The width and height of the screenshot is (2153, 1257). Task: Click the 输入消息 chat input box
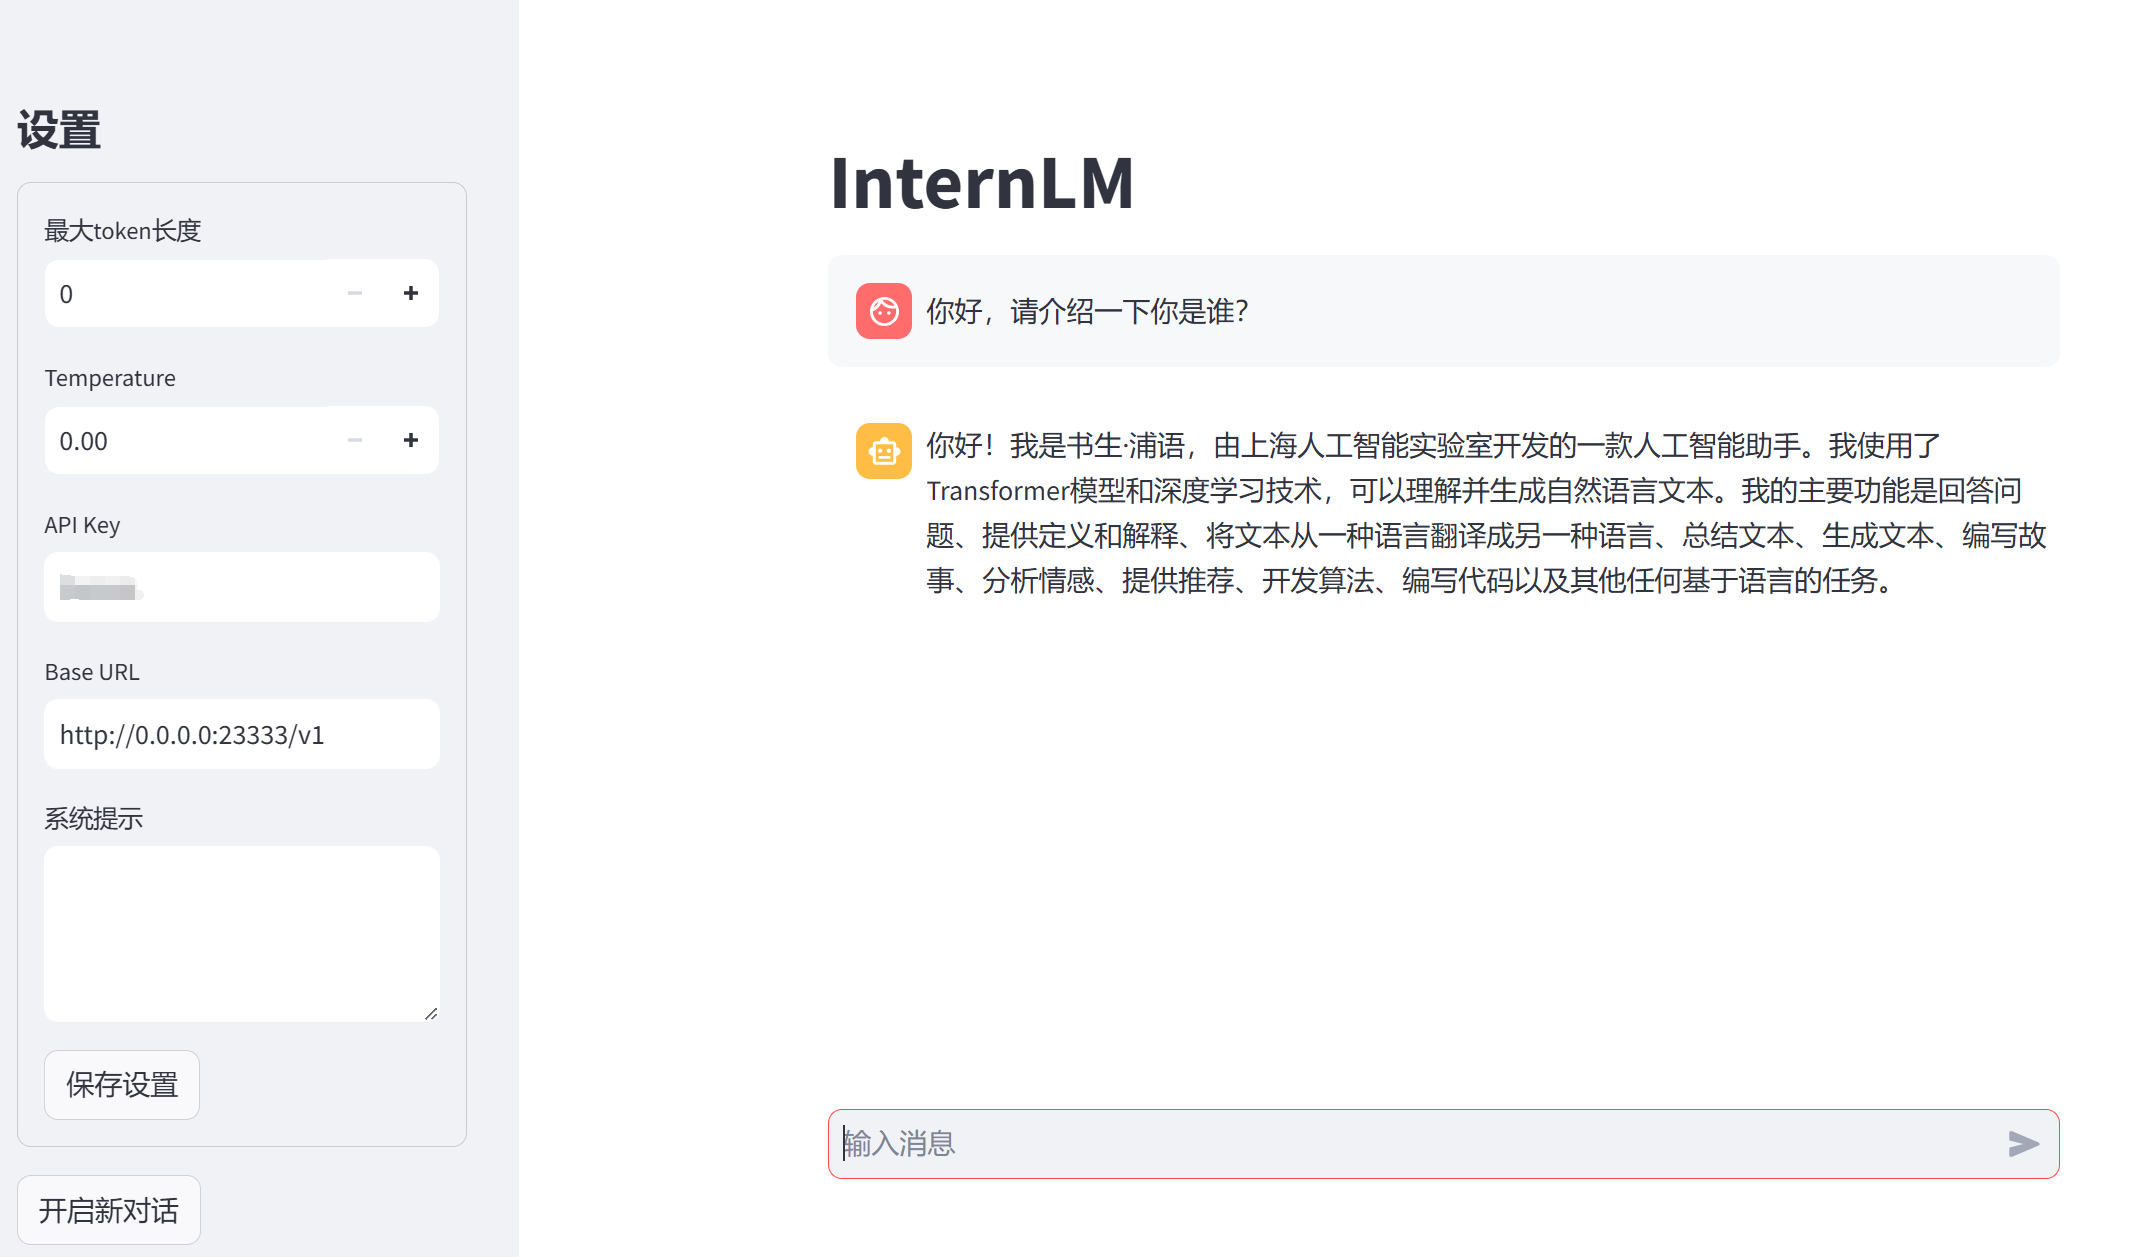pos(1443,1143)
